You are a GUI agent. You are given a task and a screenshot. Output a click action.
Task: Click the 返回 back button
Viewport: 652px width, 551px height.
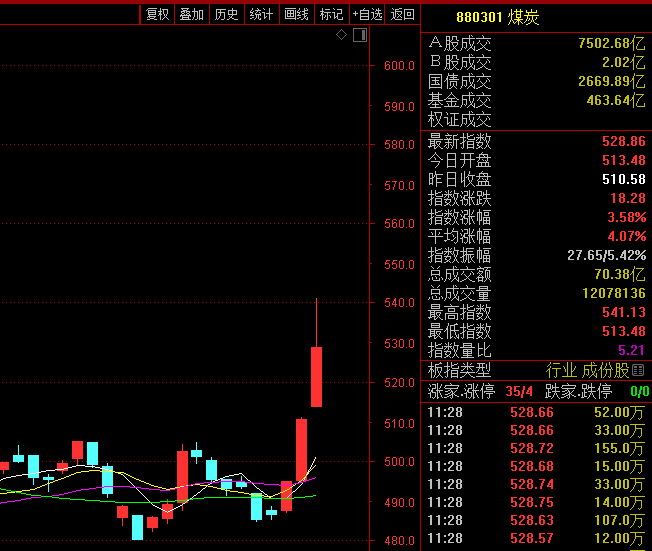click(402, 14)
